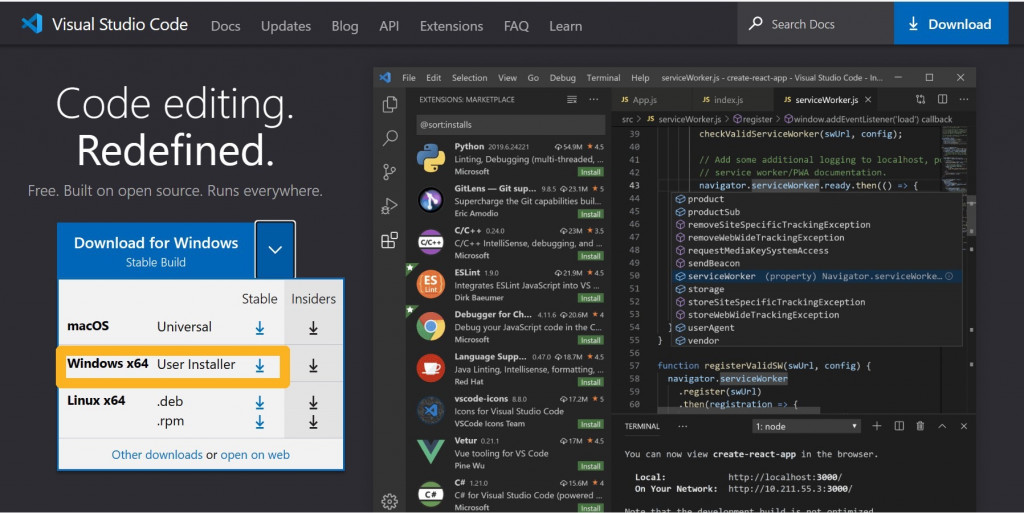Click the split editor icon in editor toolbar
1024x513 pixels.
coord(942,99)
